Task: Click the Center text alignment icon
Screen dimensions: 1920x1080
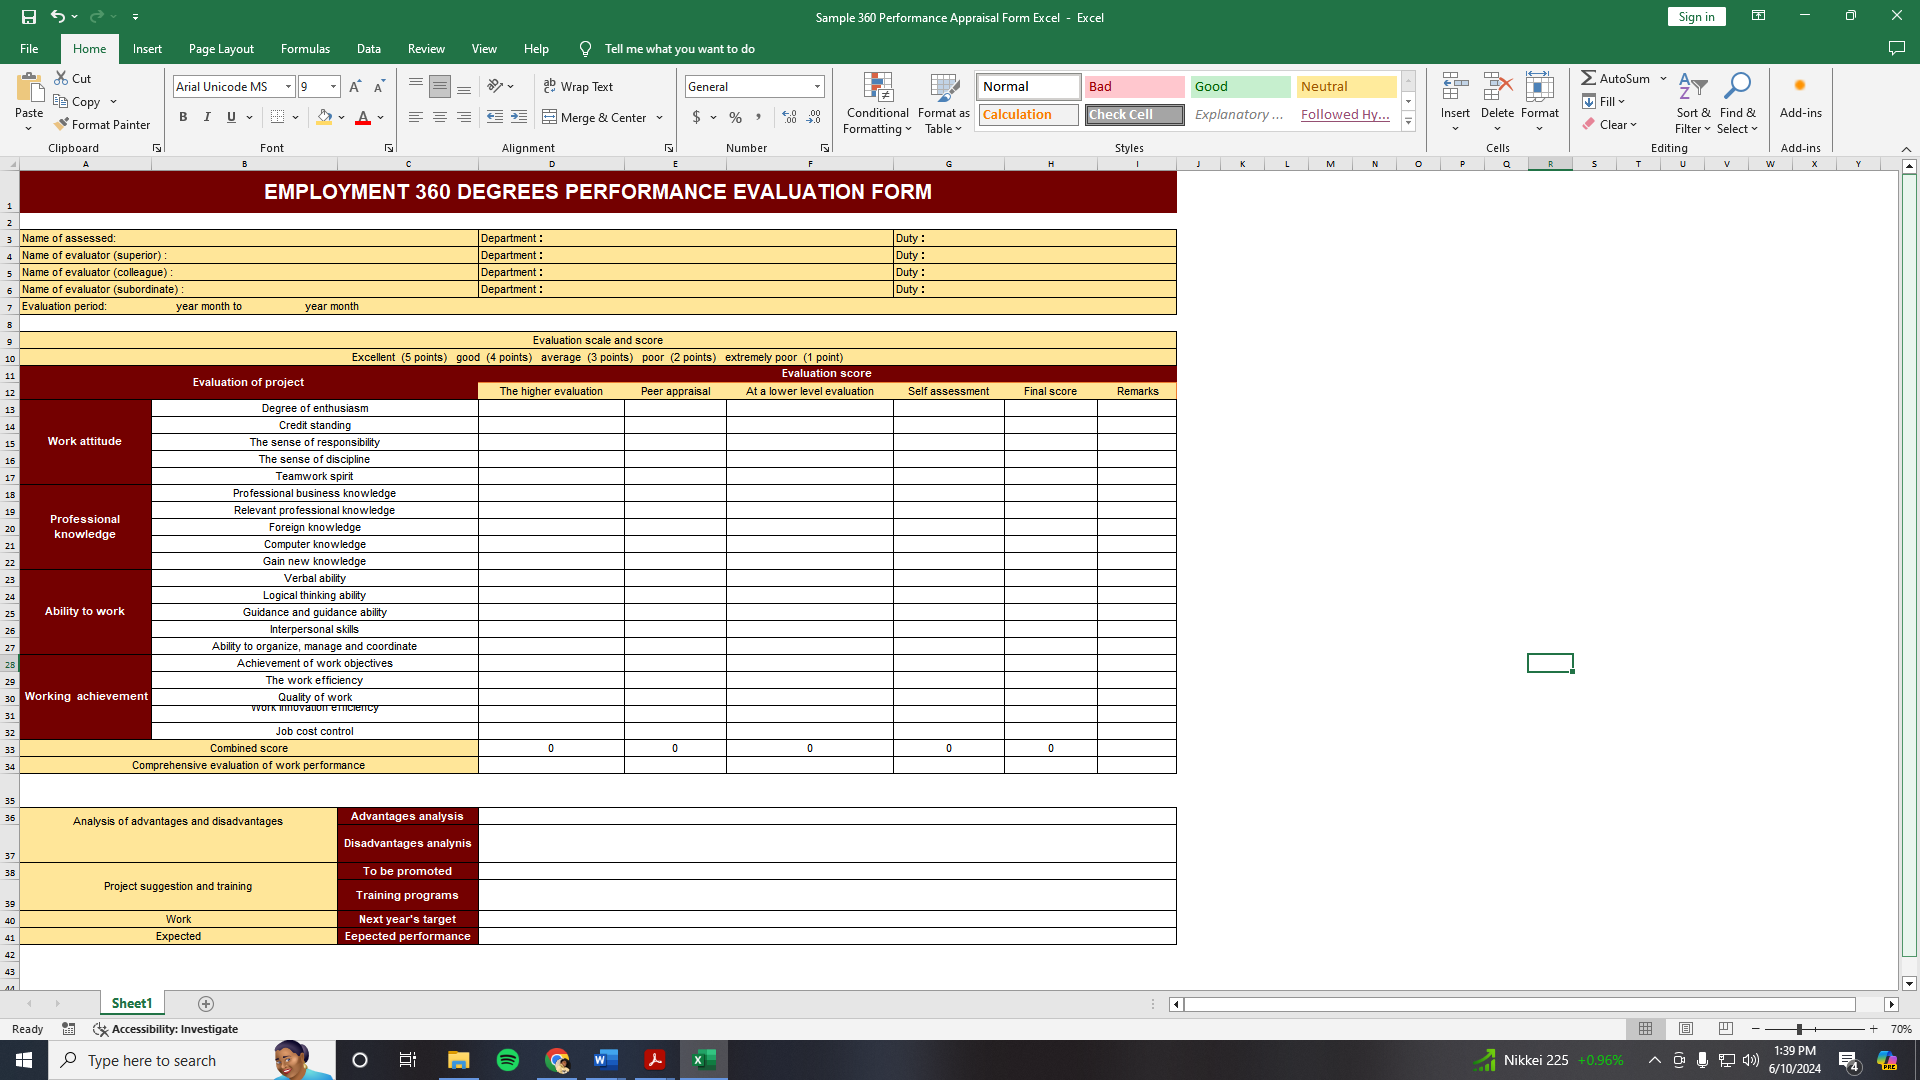Action: point(440,118)
